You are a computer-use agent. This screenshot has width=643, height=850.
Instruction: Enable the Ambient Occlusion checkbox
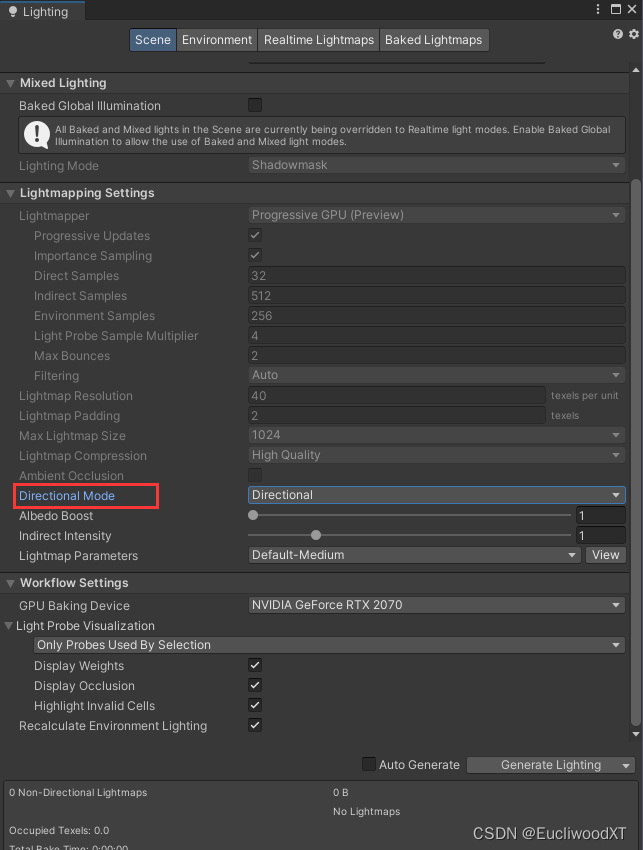pos(255,475)
